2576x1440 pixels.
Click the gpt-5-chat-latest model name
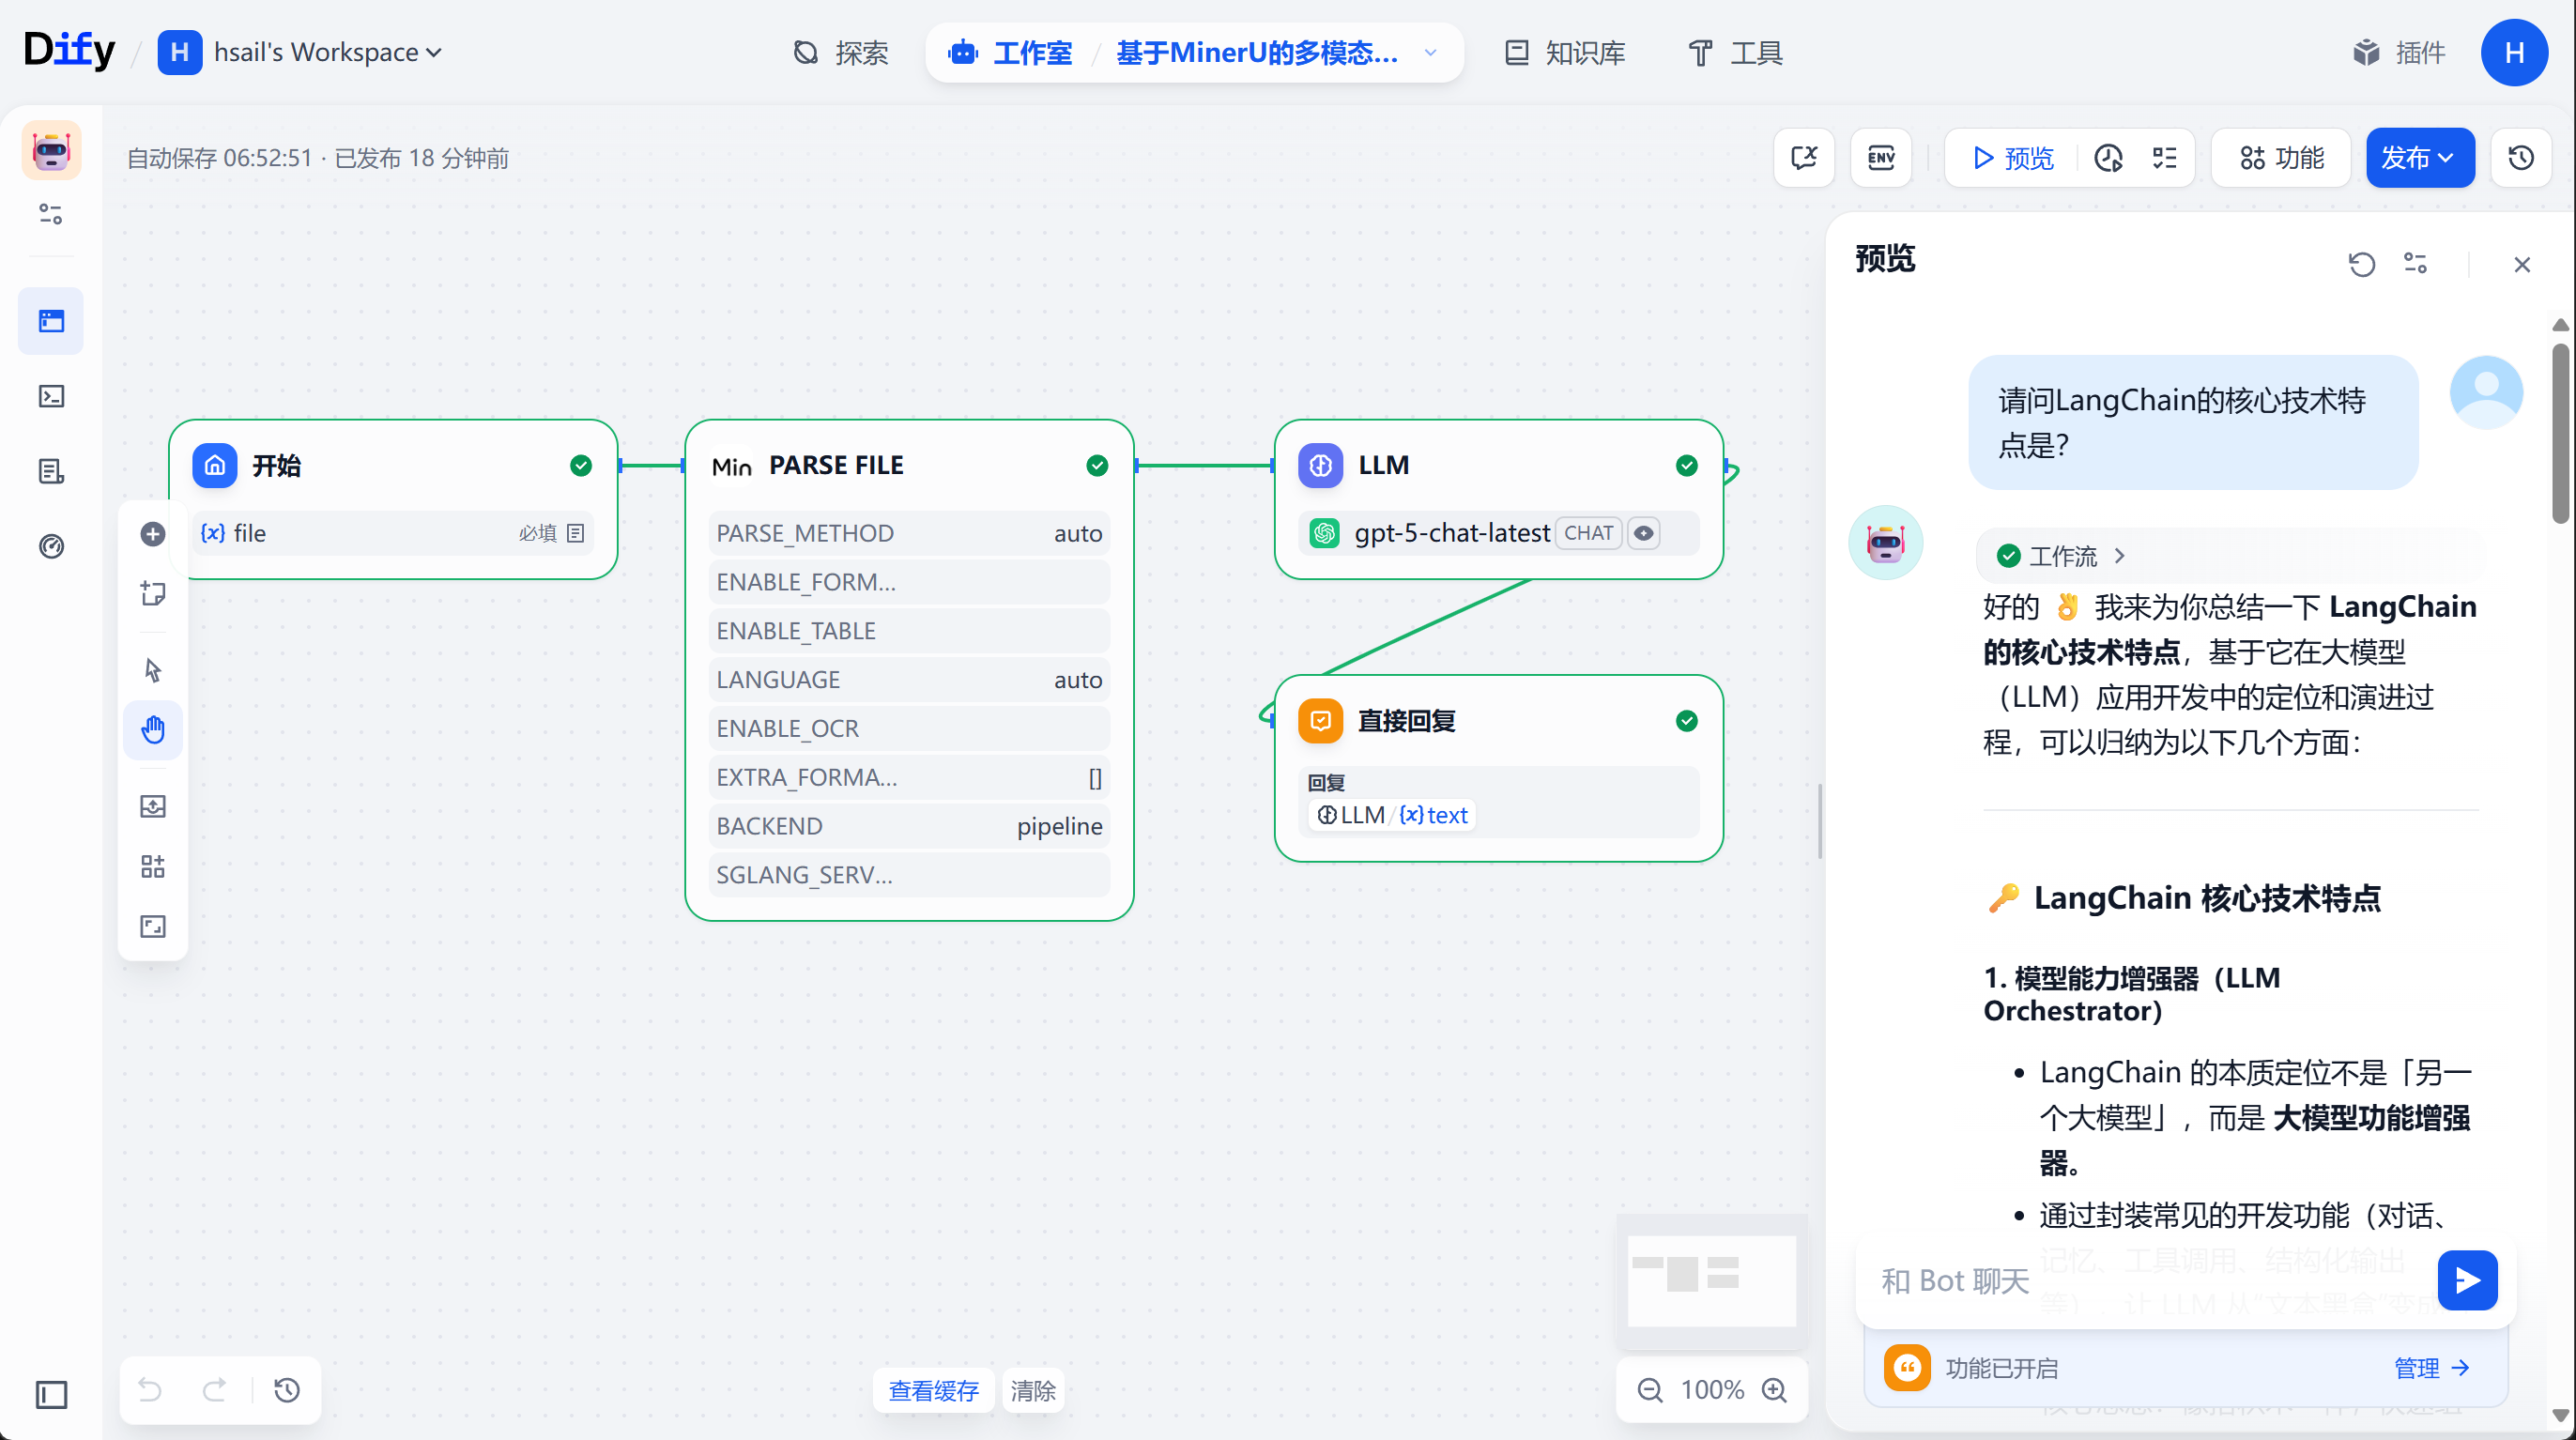pos(1452,533)
